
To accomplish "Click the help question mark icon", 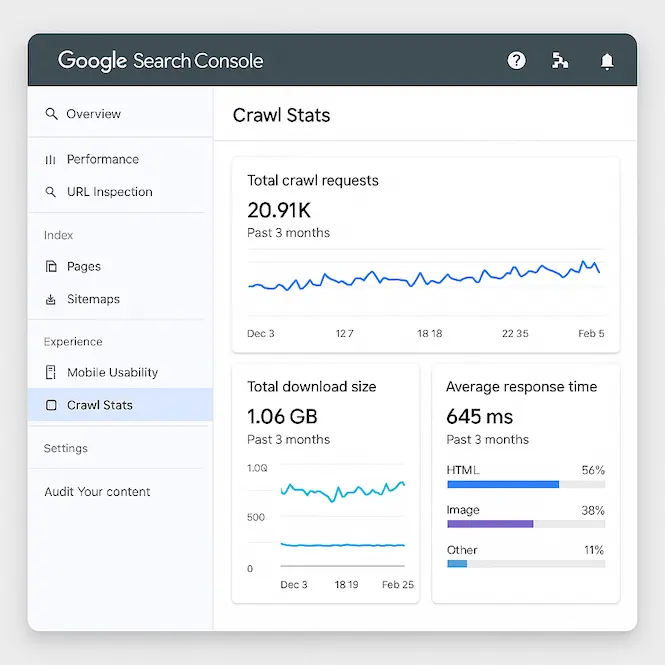I will click(516, 61).
